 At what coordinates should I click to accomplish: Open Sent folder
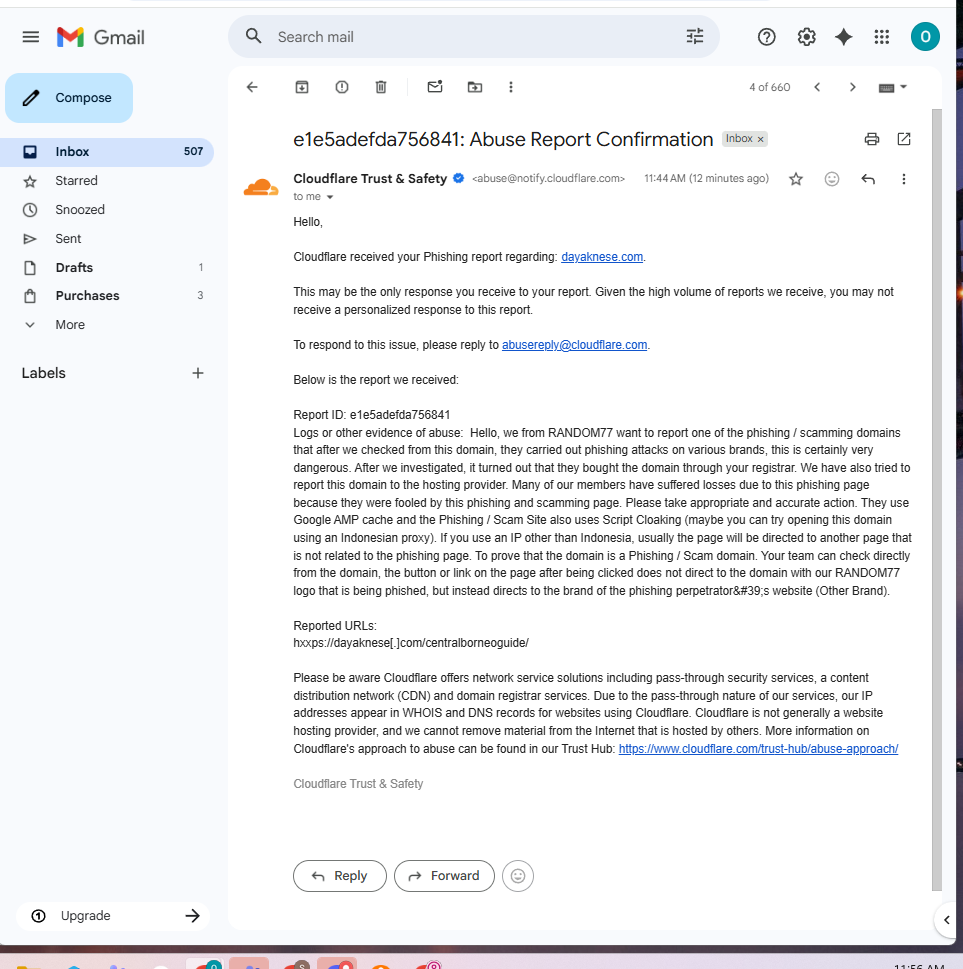pyautogui.click(x=107, y=239)
